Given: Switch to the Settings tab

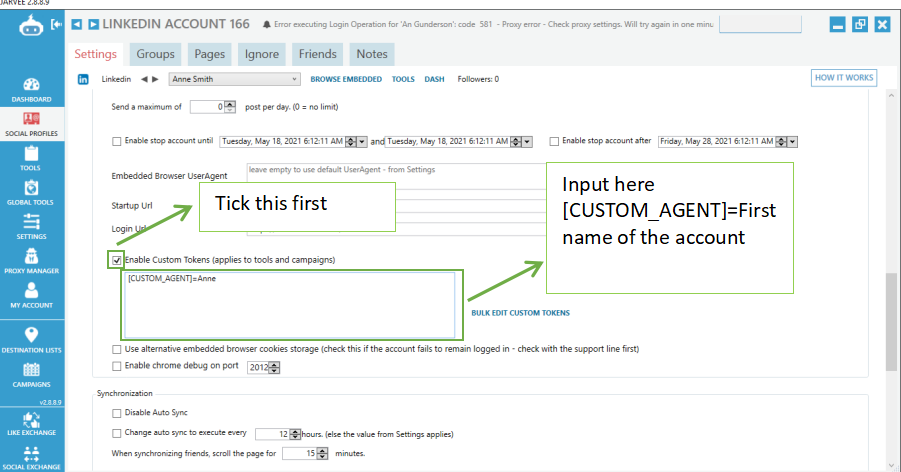Looking at the screenshot, I should coord(95,54).
